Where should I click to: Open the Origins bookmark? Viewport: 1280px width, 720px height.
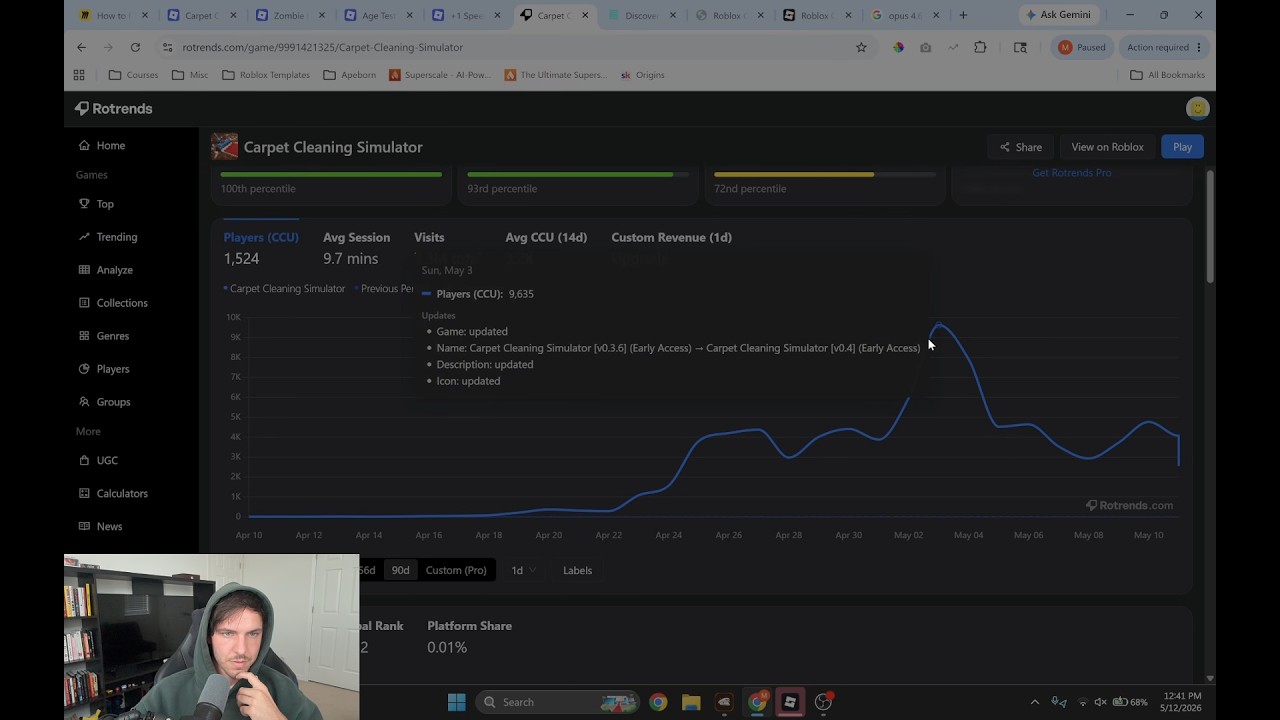tap(642, 75)
